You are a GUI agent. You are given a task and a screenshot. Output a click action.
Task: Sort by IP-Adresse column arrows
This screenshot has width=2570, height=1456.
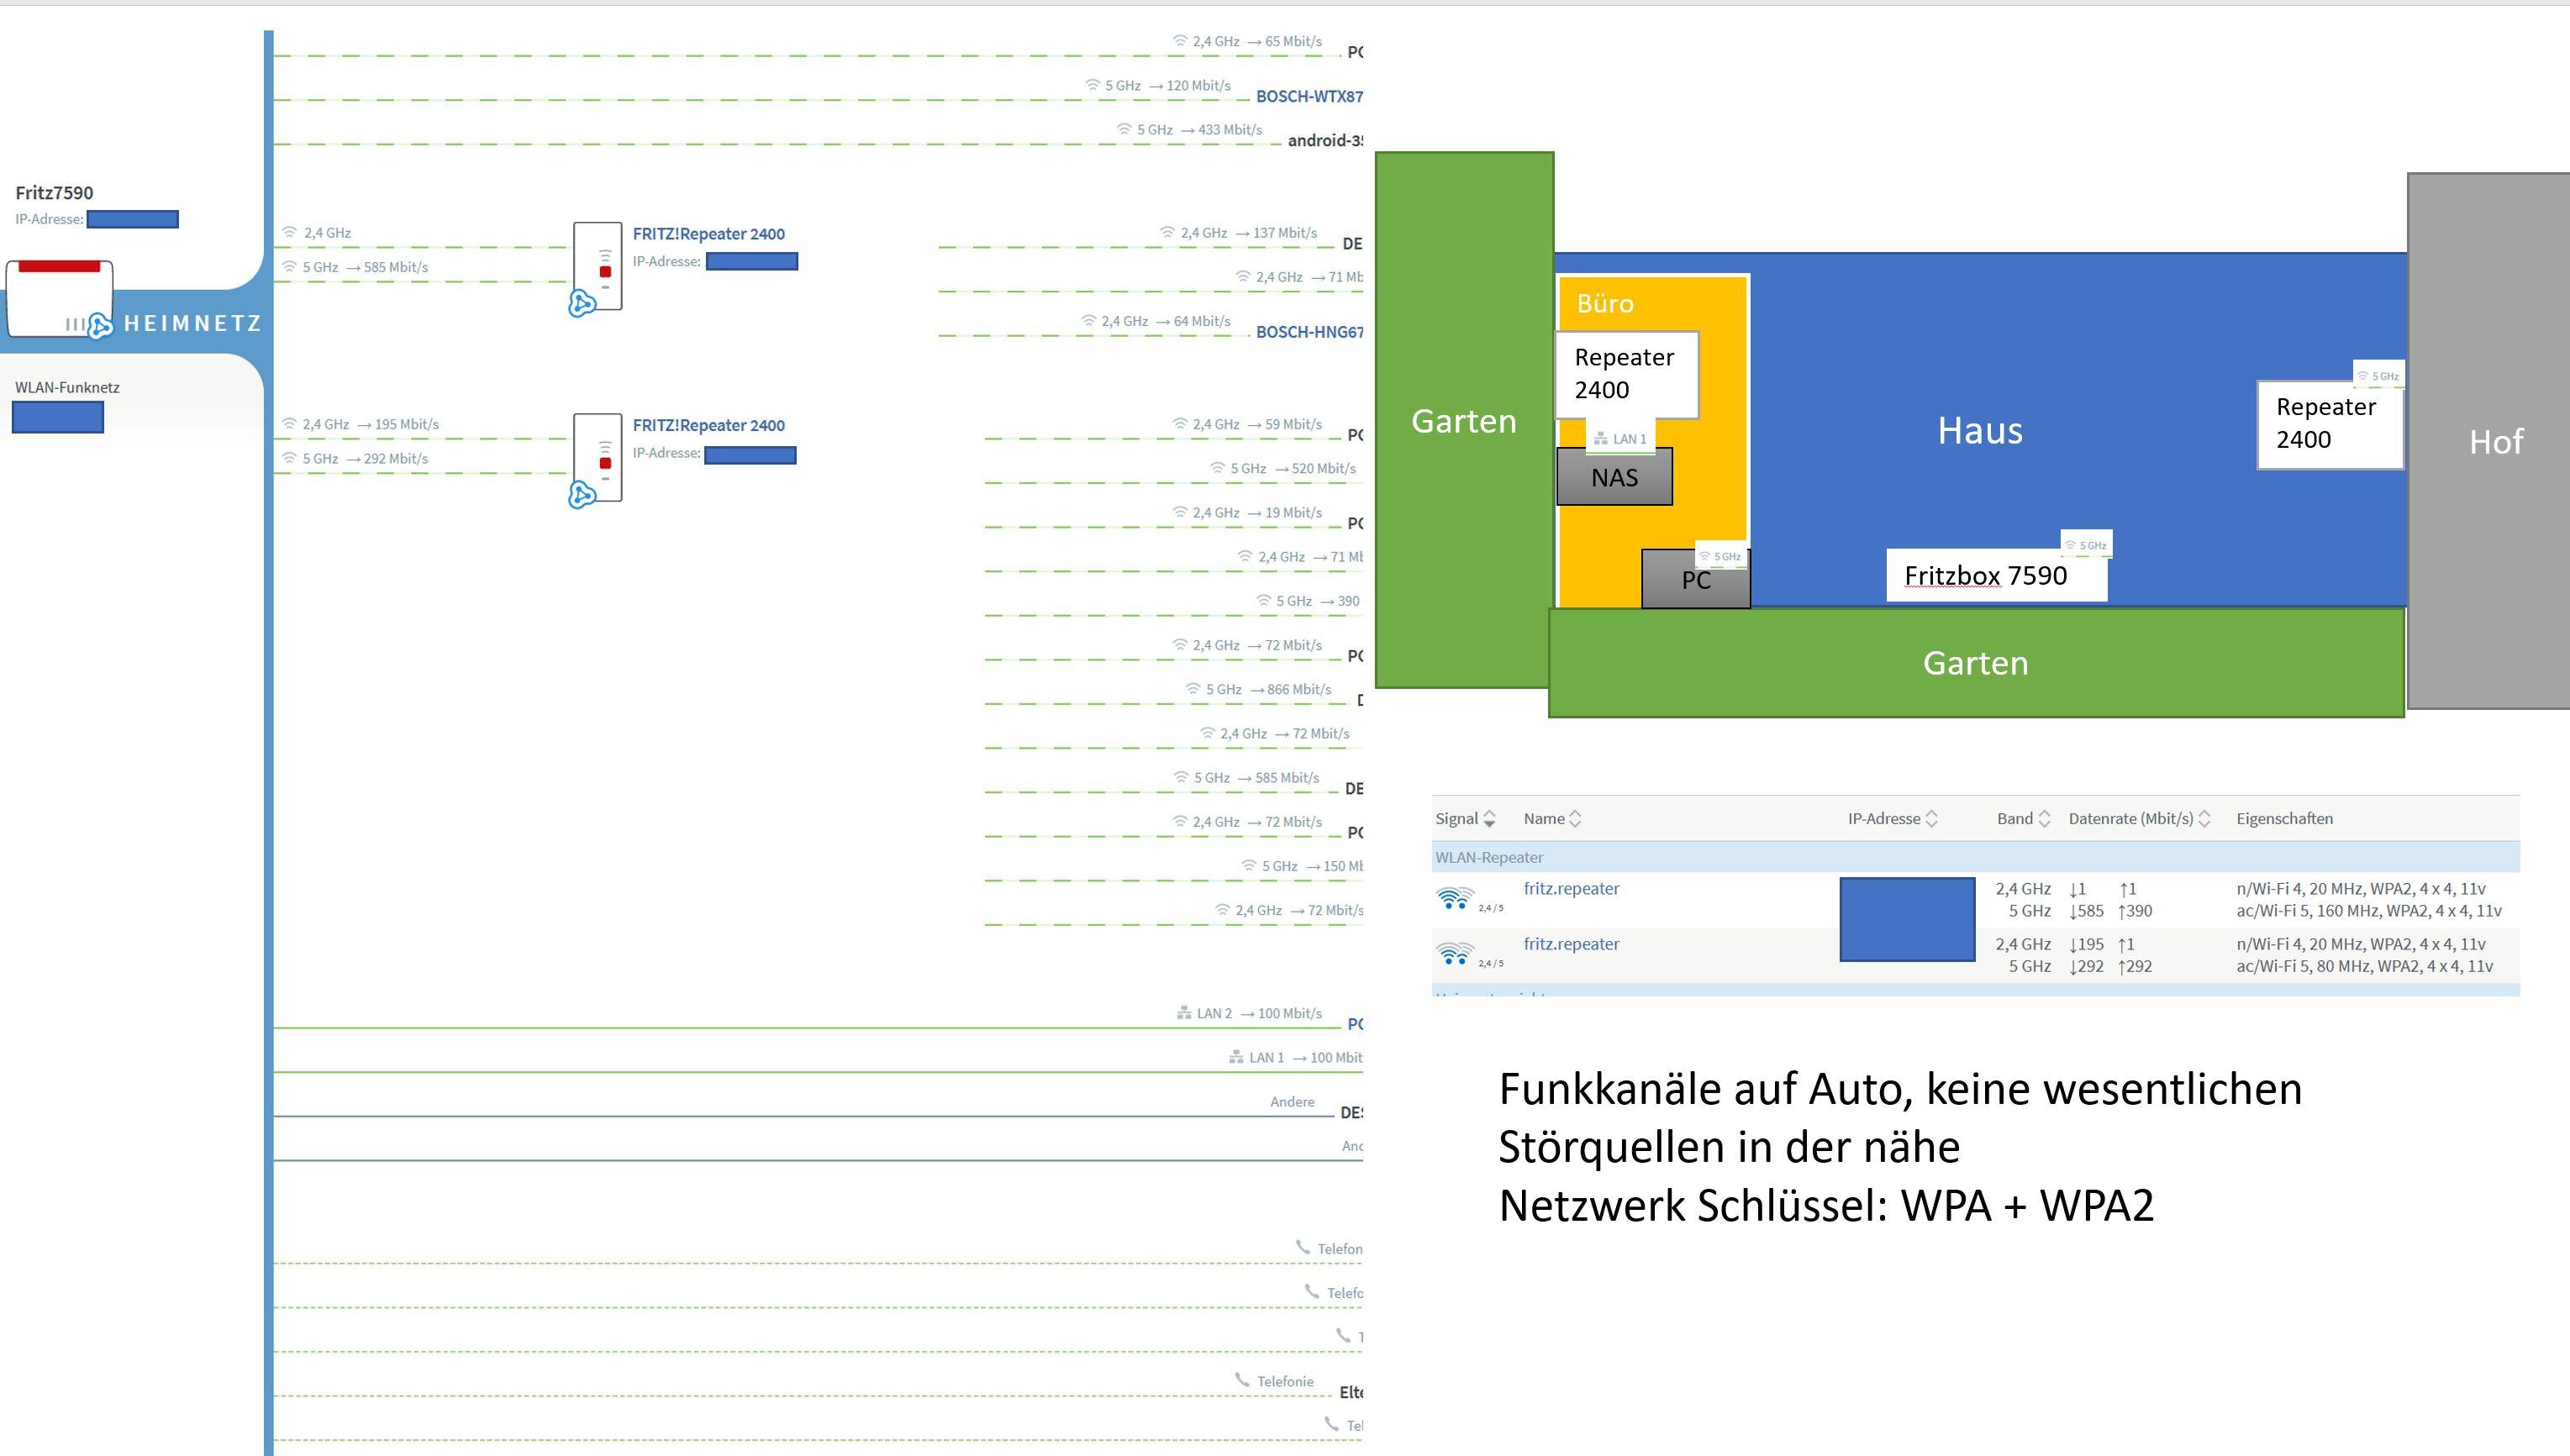click(1931, 819)
